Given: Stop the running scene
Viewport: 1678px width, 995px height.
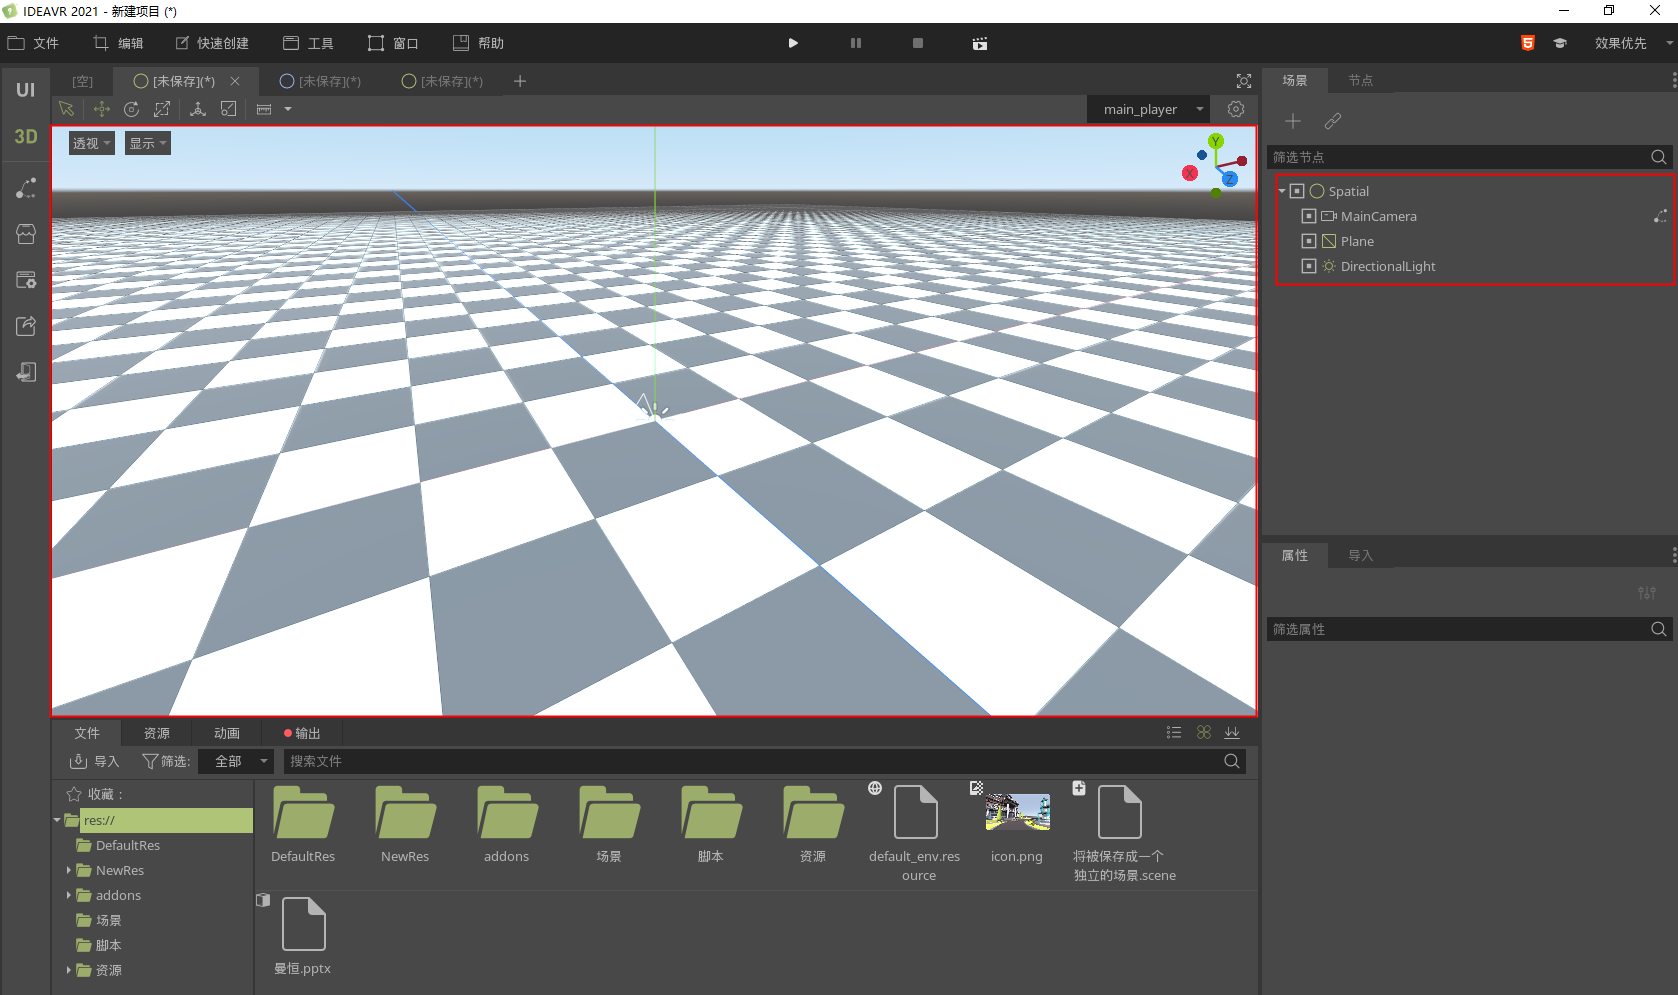Looking at the screenshot, I should point(918,43).
